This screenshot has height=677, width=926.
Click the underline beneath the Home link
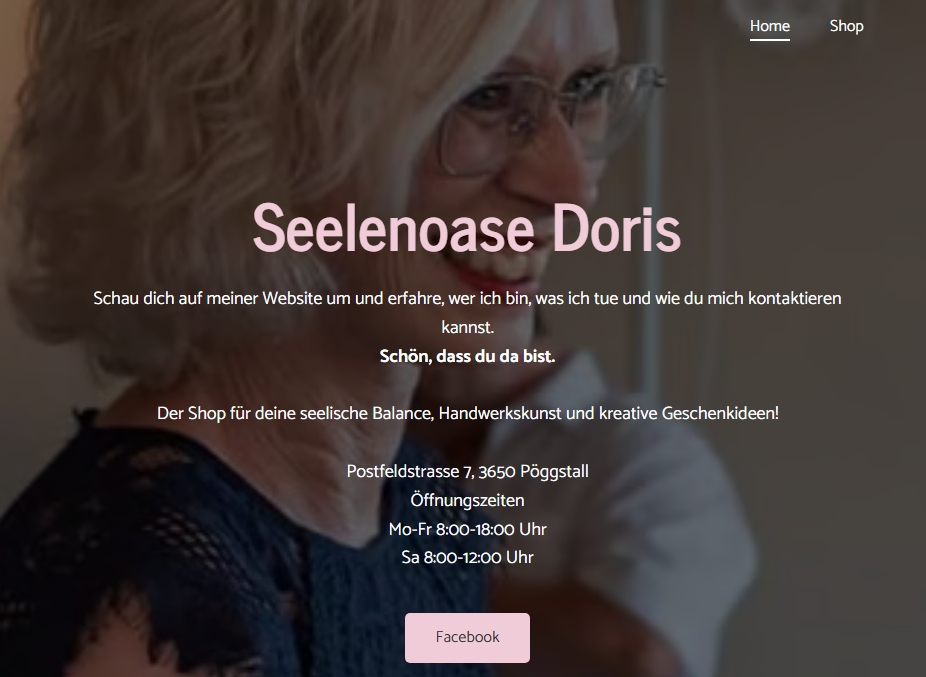point(770,40)
